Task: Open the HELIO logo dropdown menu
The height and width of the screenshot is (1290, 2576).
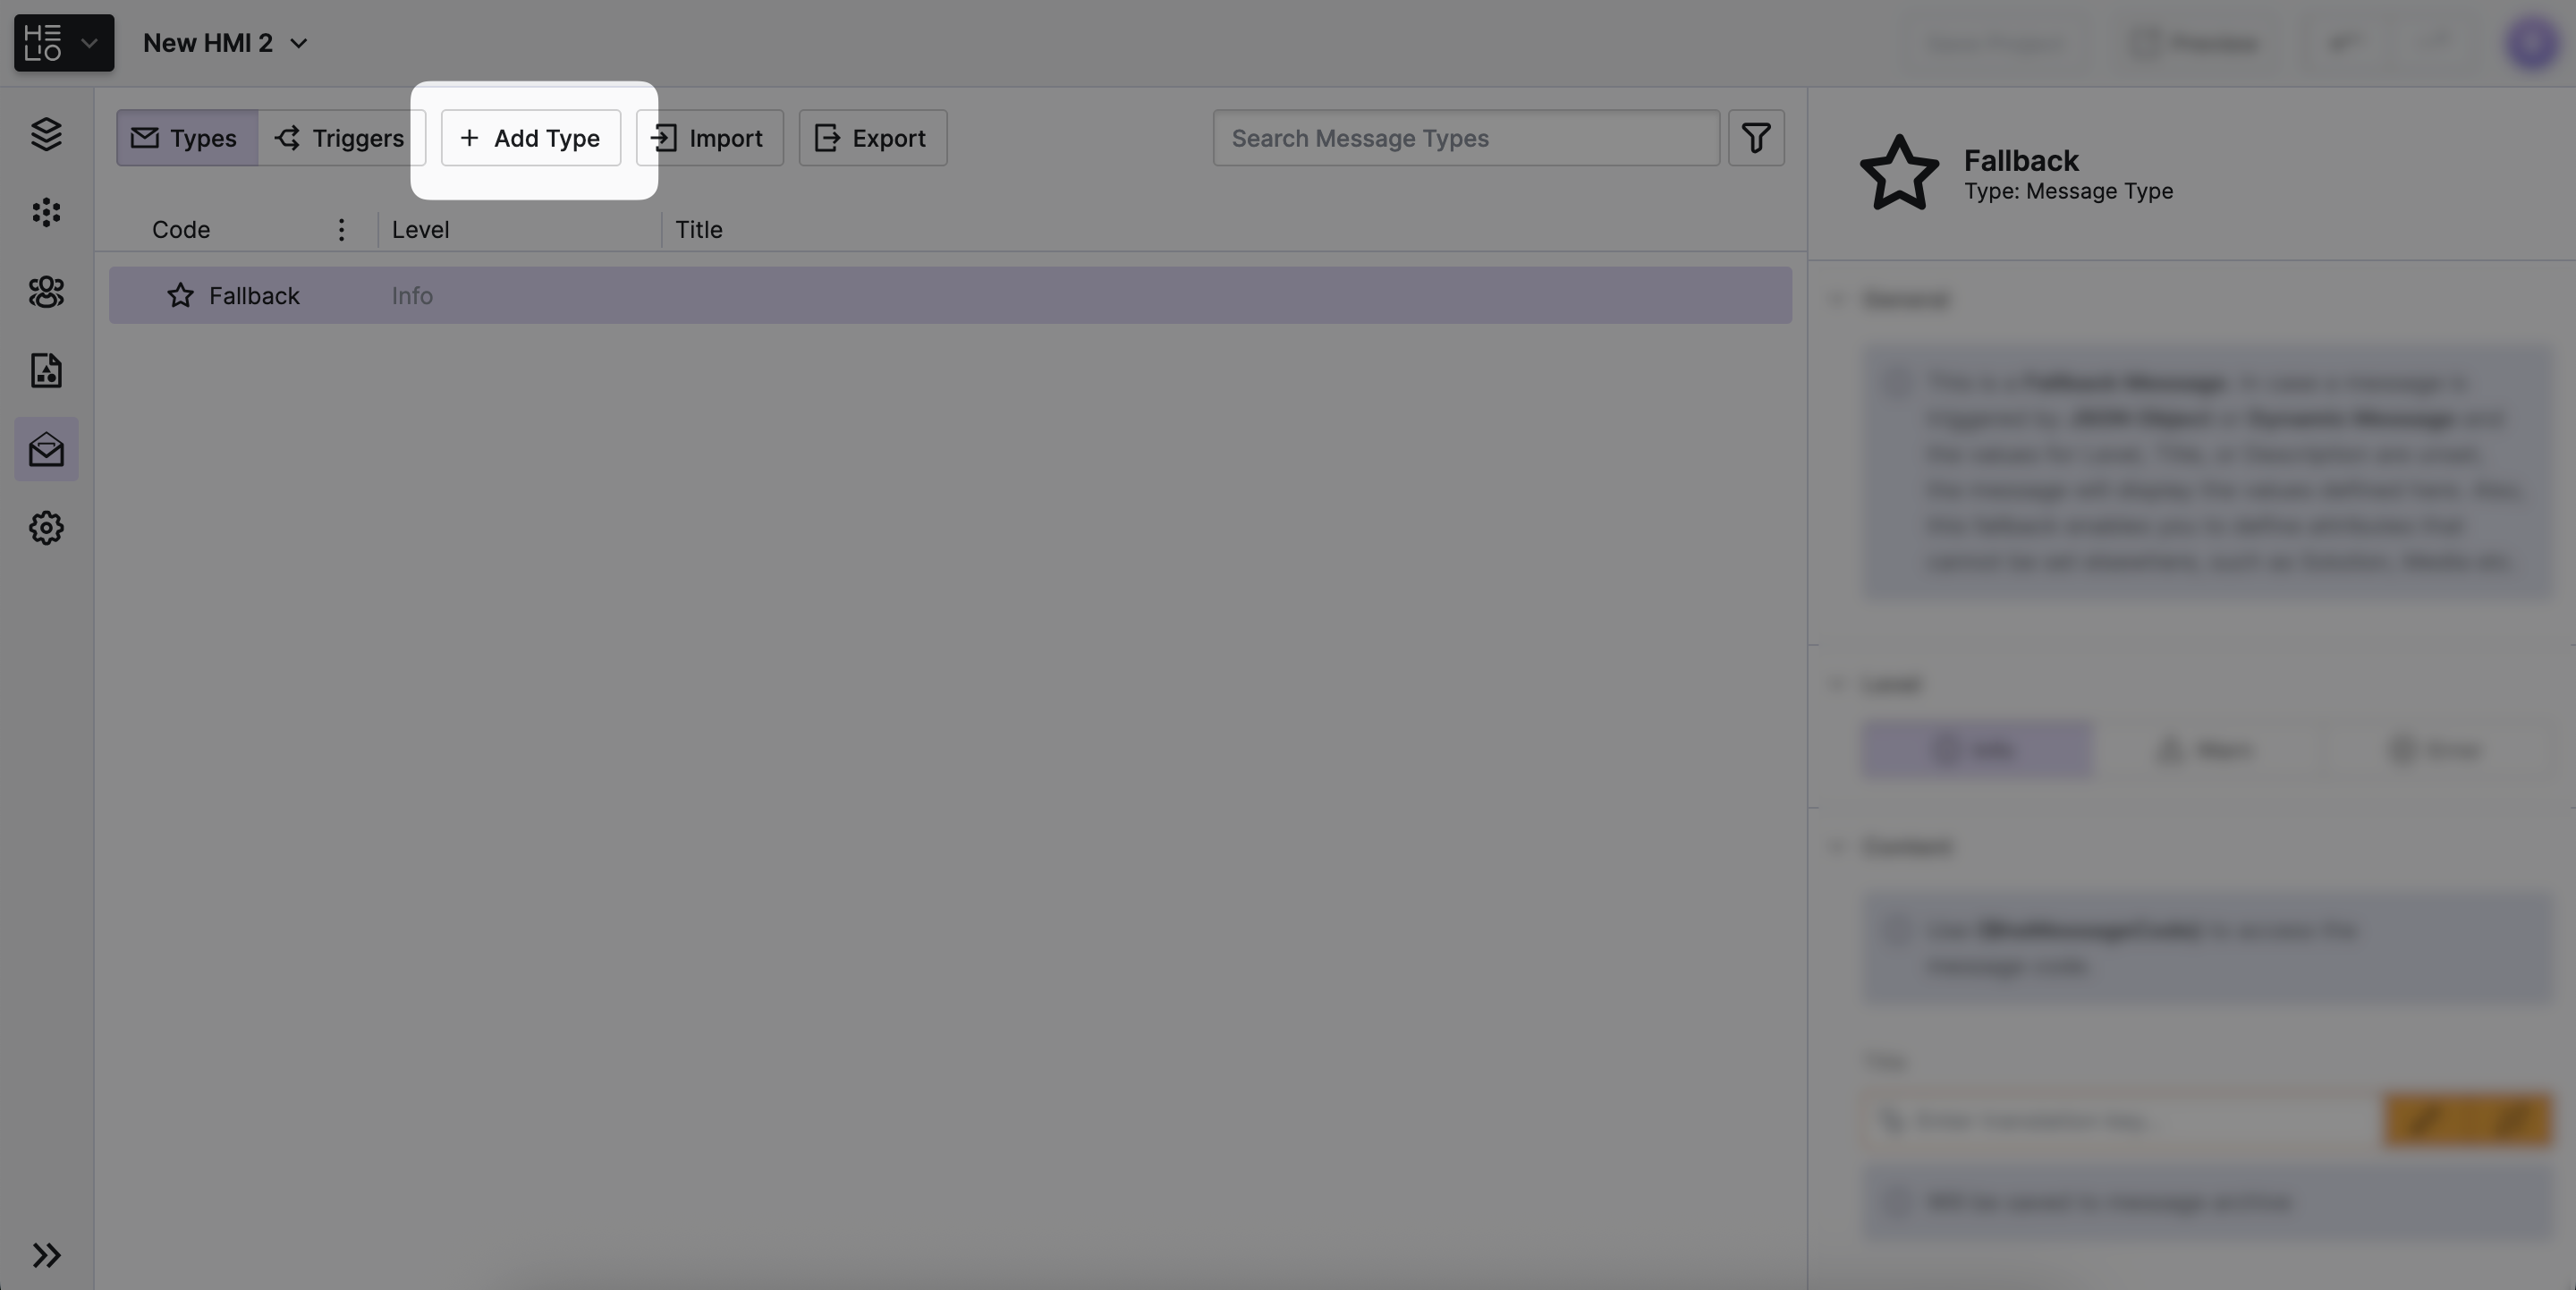Action: pyautogui.click(x=64, y=43)
